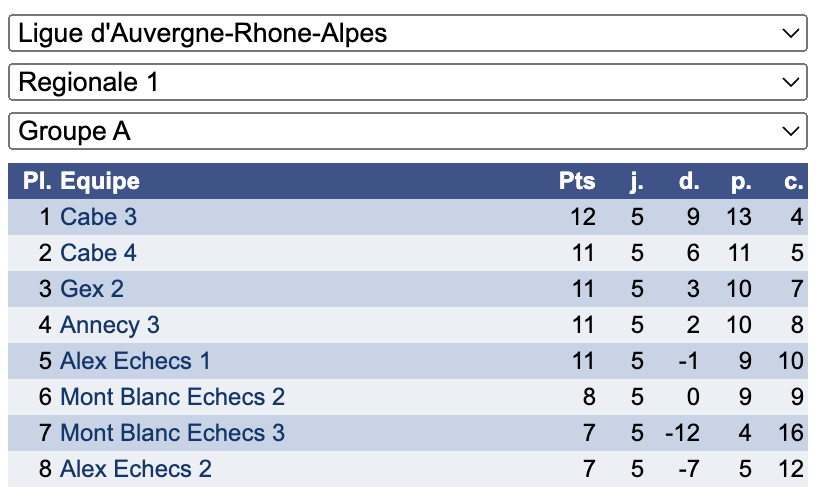This screenshot has width=824, height=498.
Task: Open the Cabe 3 team link
Action: click(98, 217)
